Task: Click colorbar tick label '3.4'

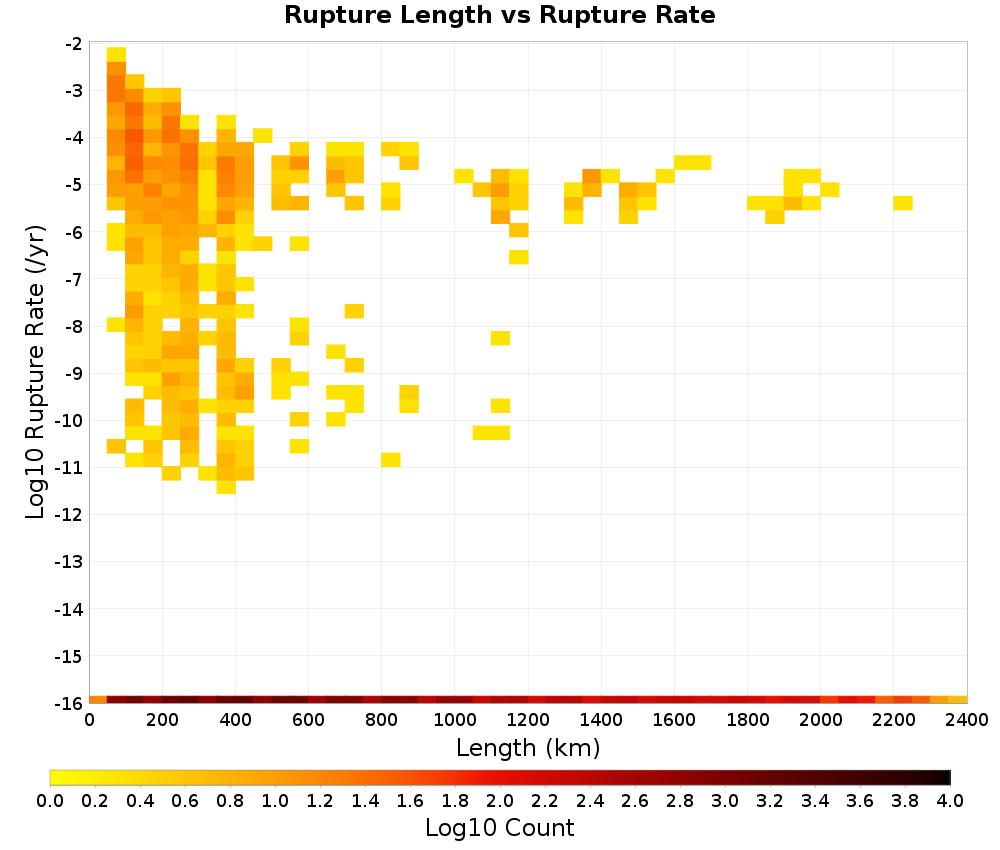Action: [x=815, y=801]
